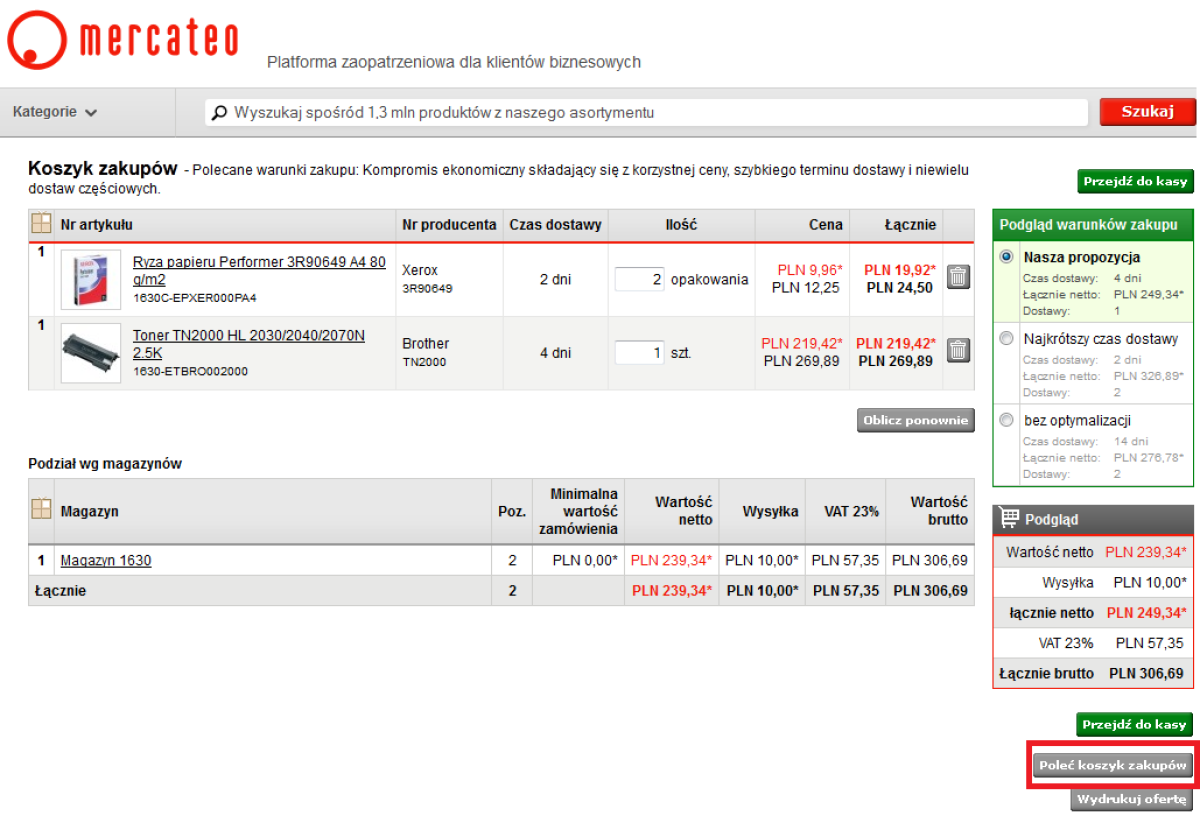Choose the bez optymalizacji option
Image resolution: width=1200 pixels, height=830 pixels.
coord(1006,420)
